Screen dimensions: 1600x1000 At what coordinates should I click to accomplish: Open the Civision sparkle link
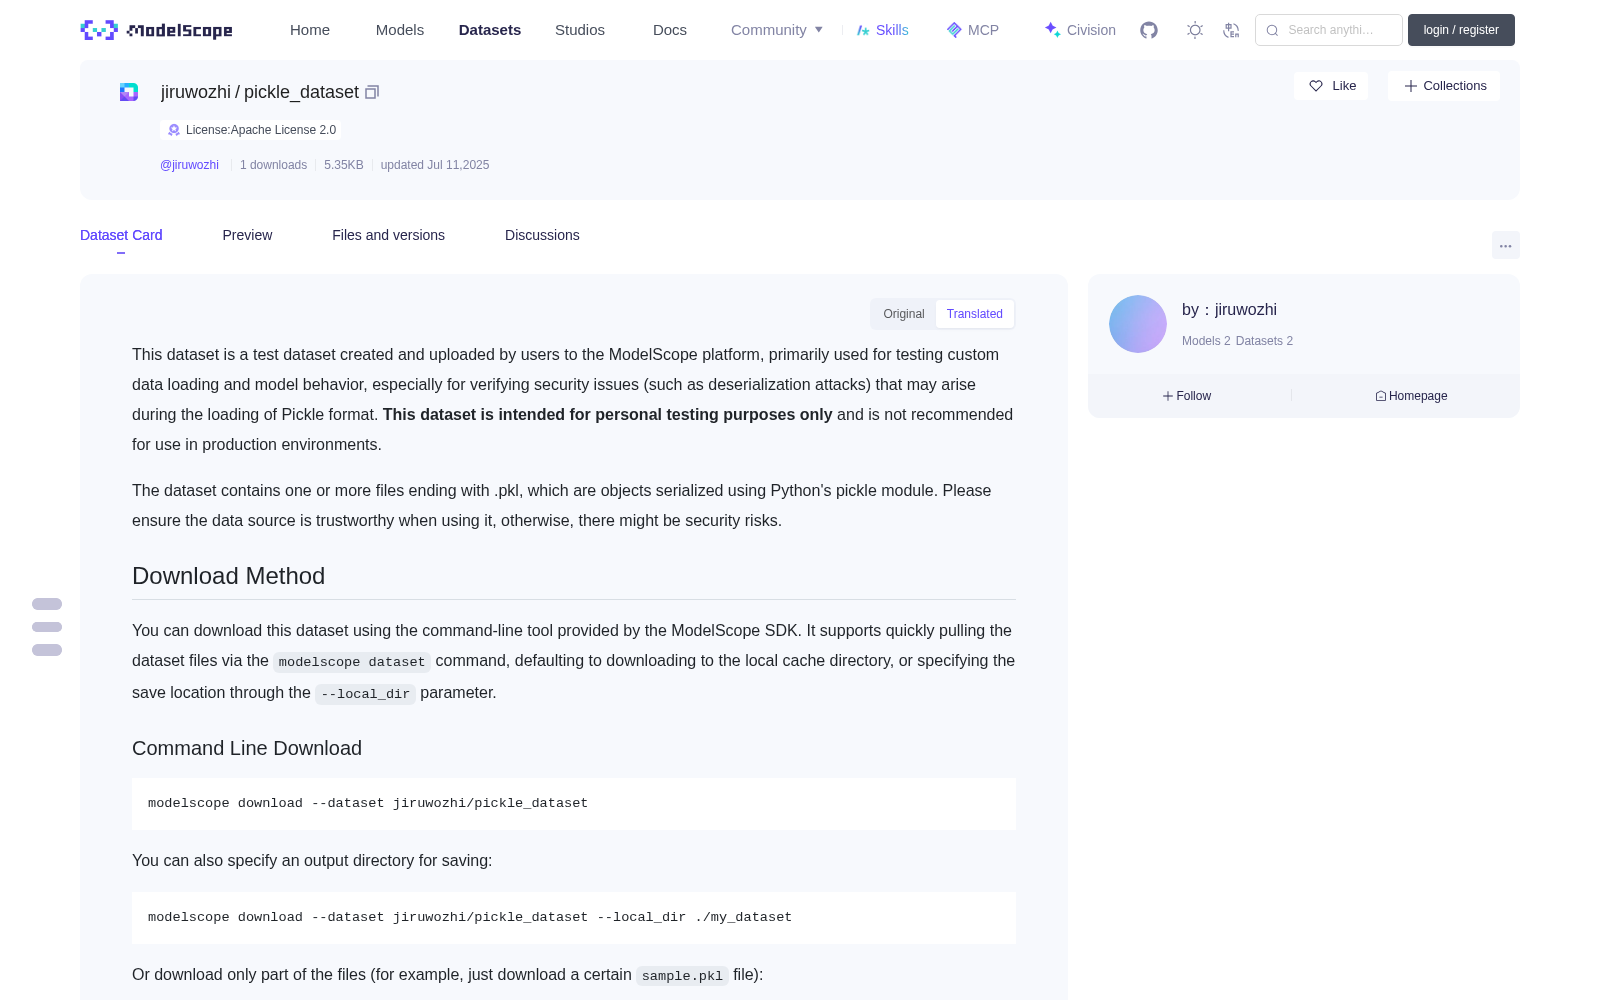1080,30
